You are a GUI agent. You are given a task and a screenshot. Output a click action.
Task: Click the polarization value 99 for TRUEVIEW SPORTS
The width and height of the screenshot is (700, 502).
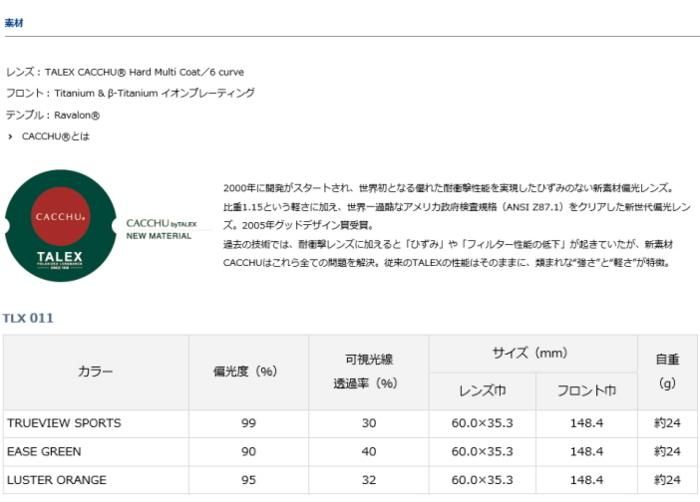(x=248, y=424)
